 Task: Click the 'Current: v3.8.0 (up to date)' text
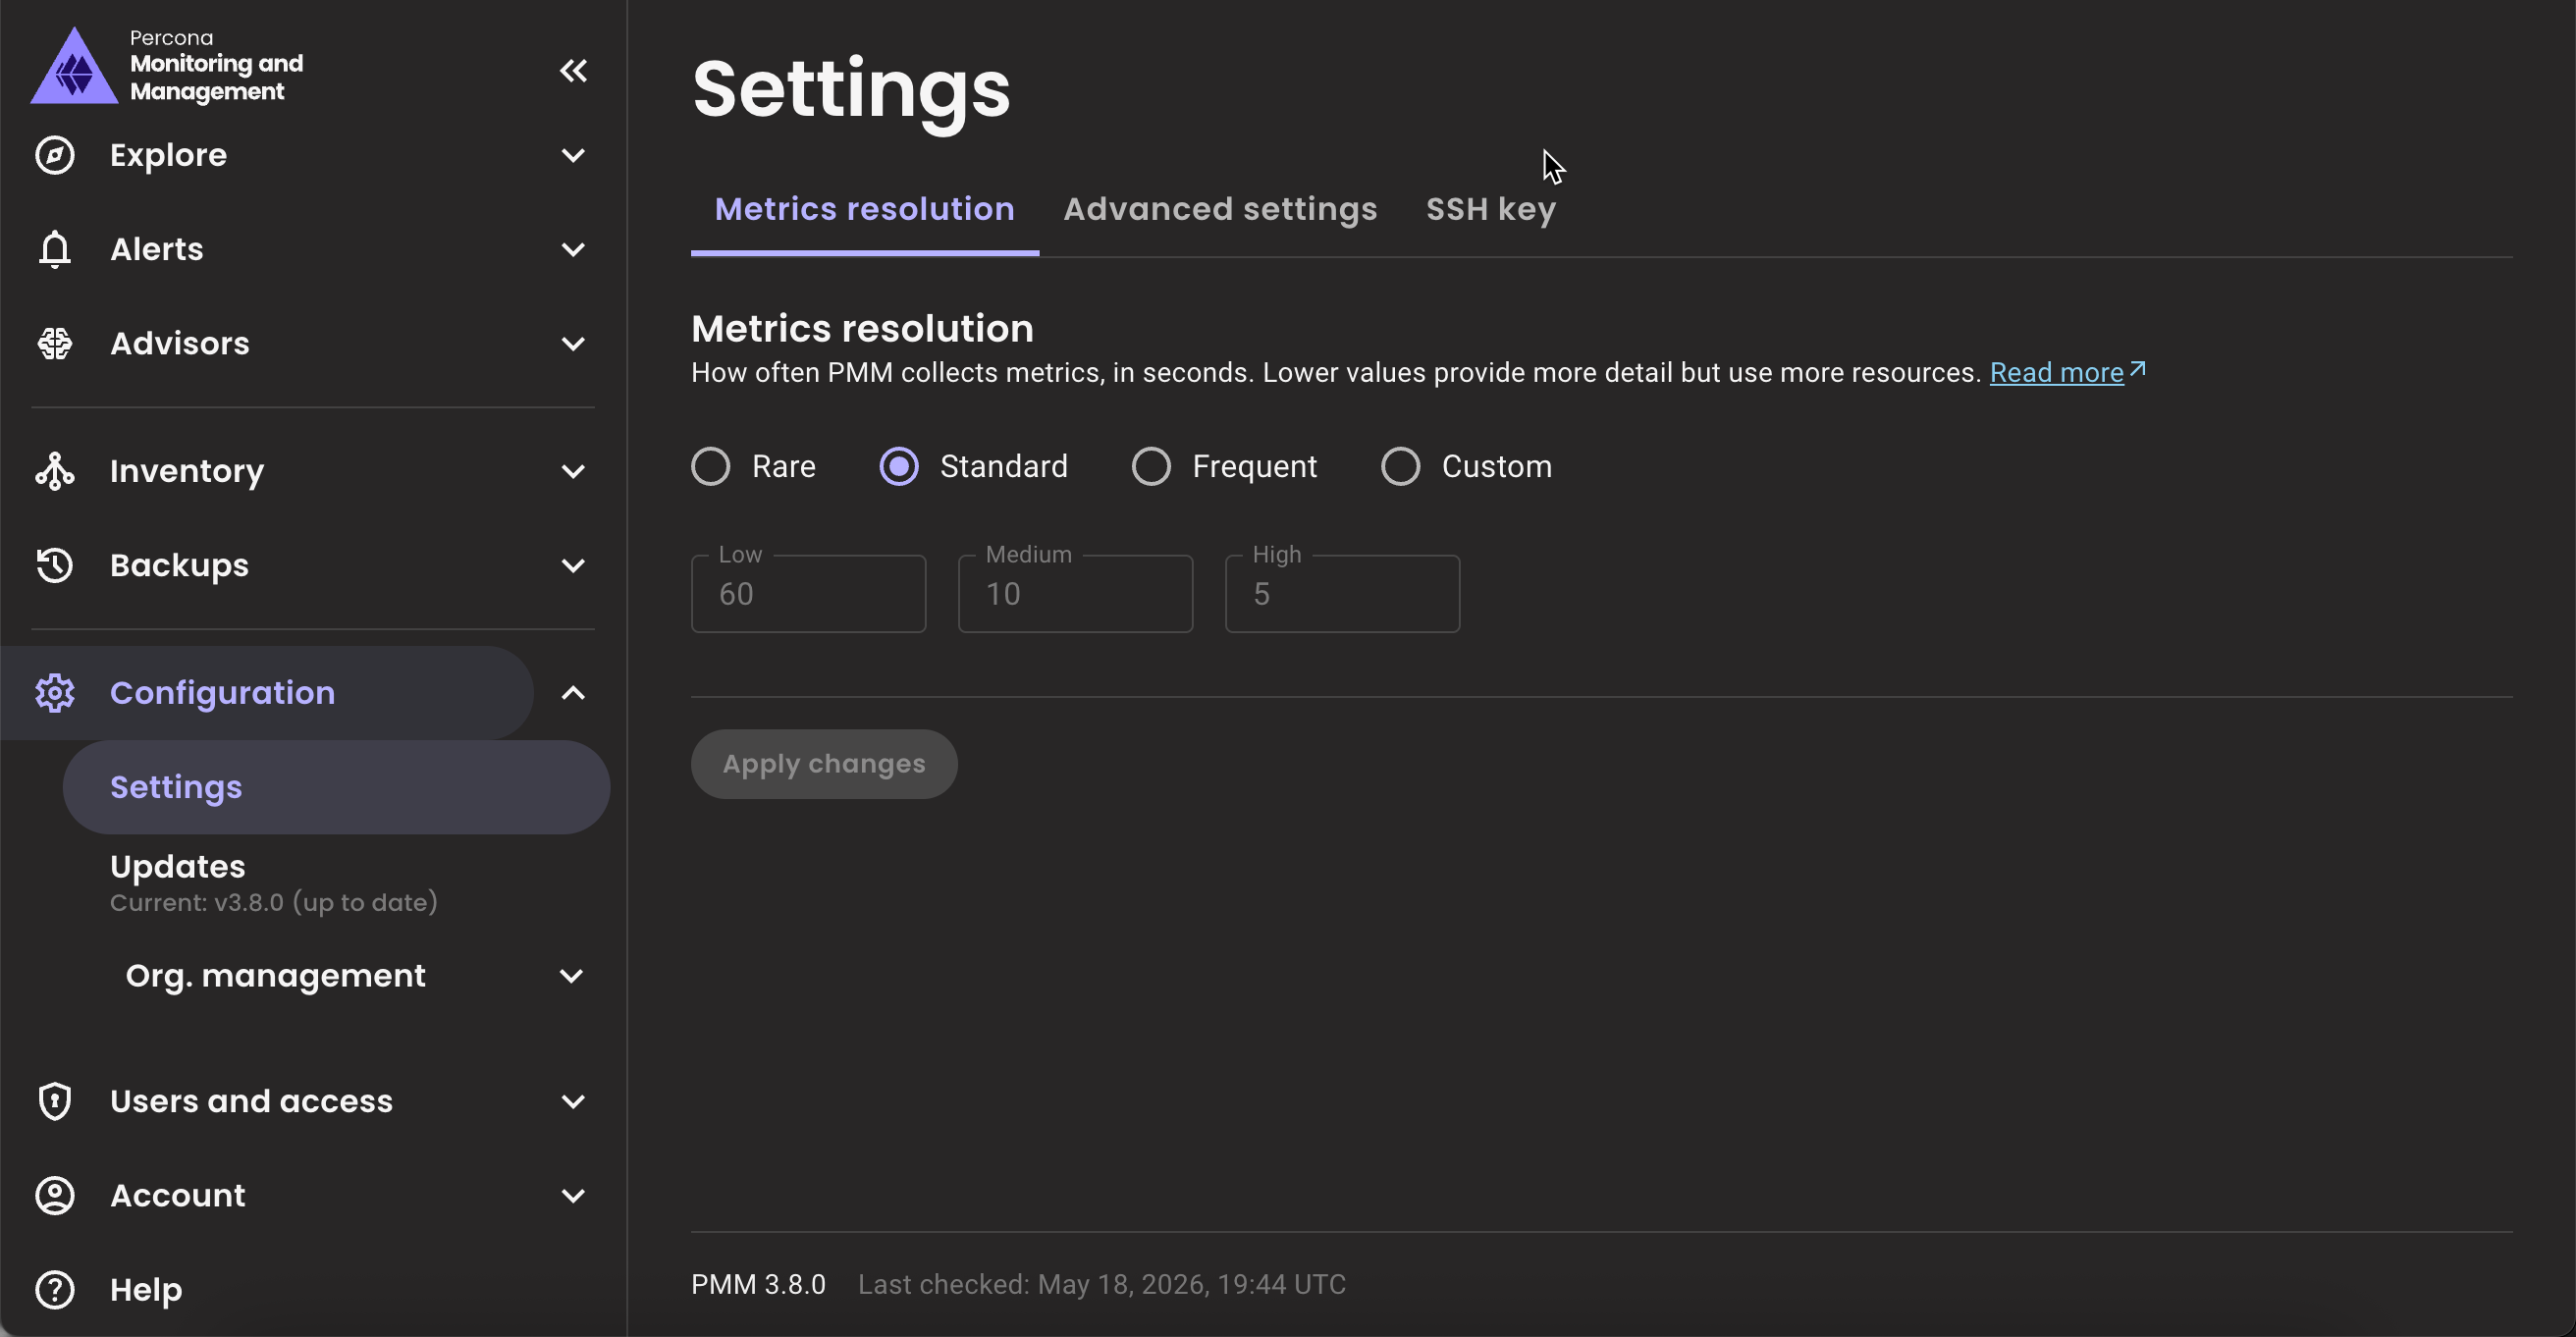[273, 903]
